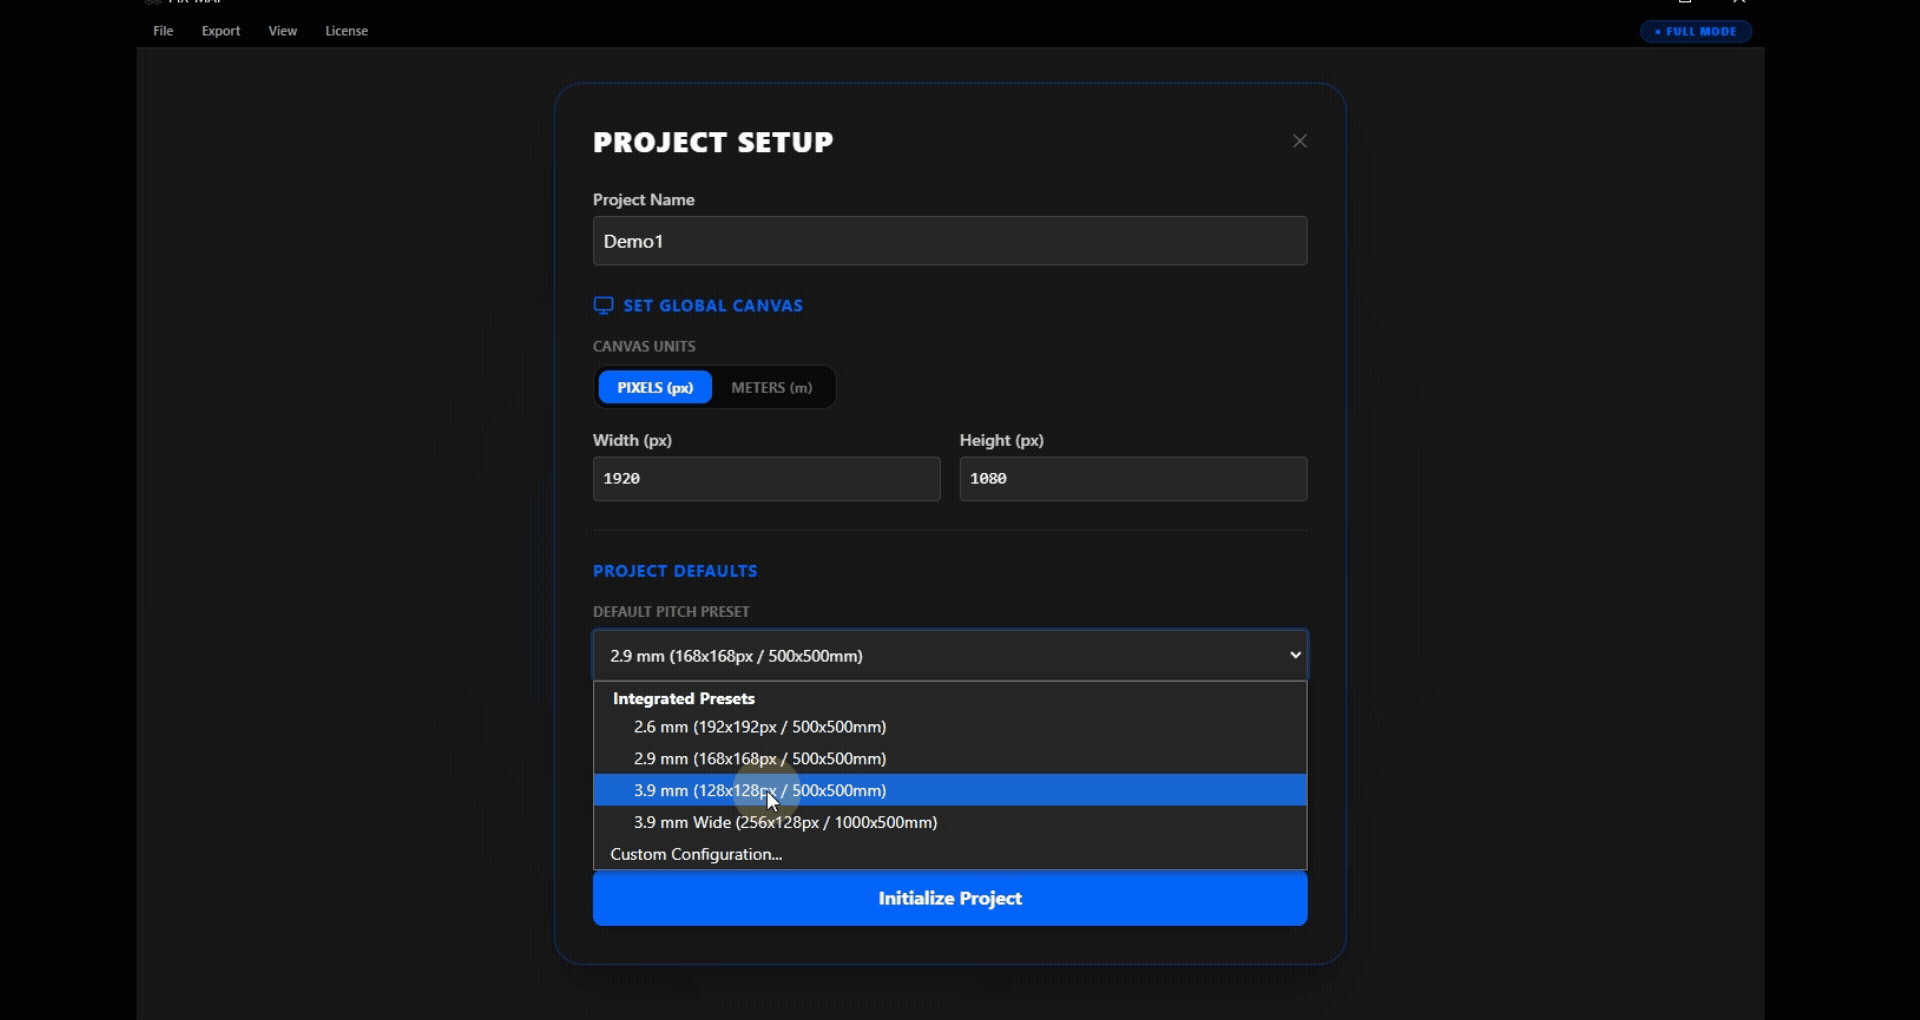Close the Project Setup dialog
1920x1020 pixels.
click(1299, 142)
